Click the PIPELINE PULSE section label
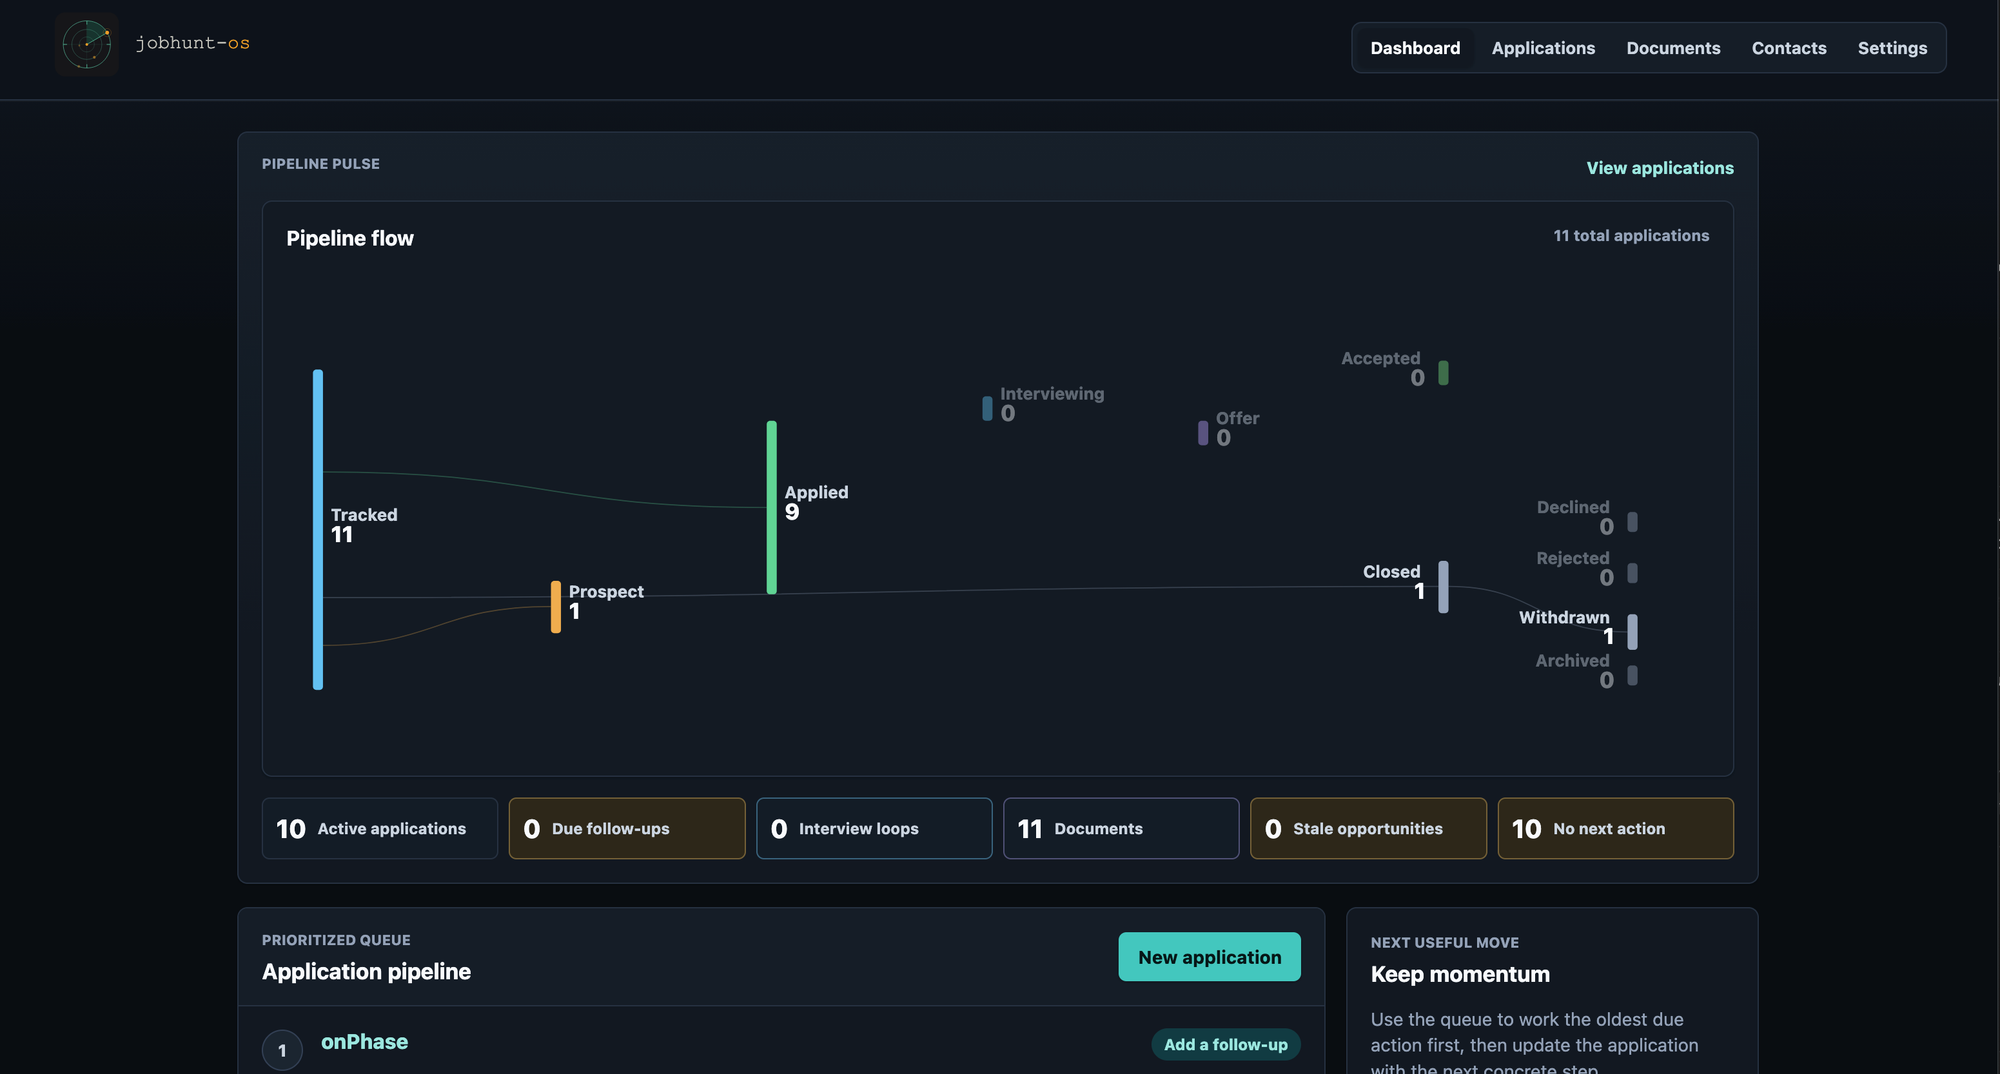 pyautogui.click(x=321, y=164)
